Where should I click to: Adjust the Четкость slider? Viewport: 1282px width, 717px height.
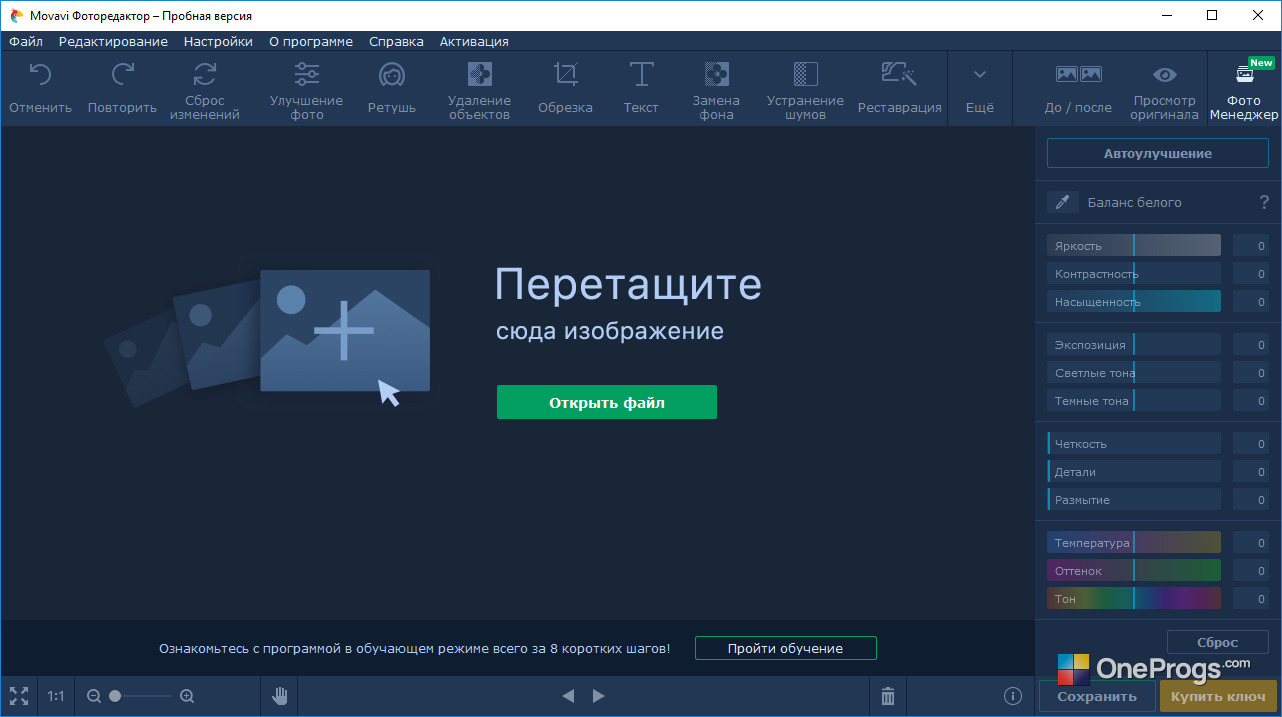(1134, 444)
